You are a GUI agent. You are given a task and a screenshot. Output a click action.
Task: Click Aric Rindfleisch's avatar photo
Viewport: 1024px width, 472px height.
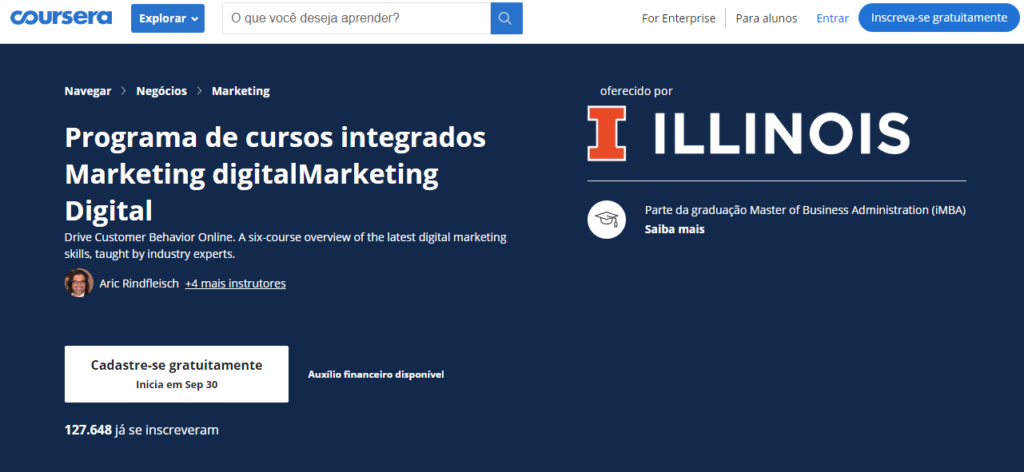click(79, 283)
